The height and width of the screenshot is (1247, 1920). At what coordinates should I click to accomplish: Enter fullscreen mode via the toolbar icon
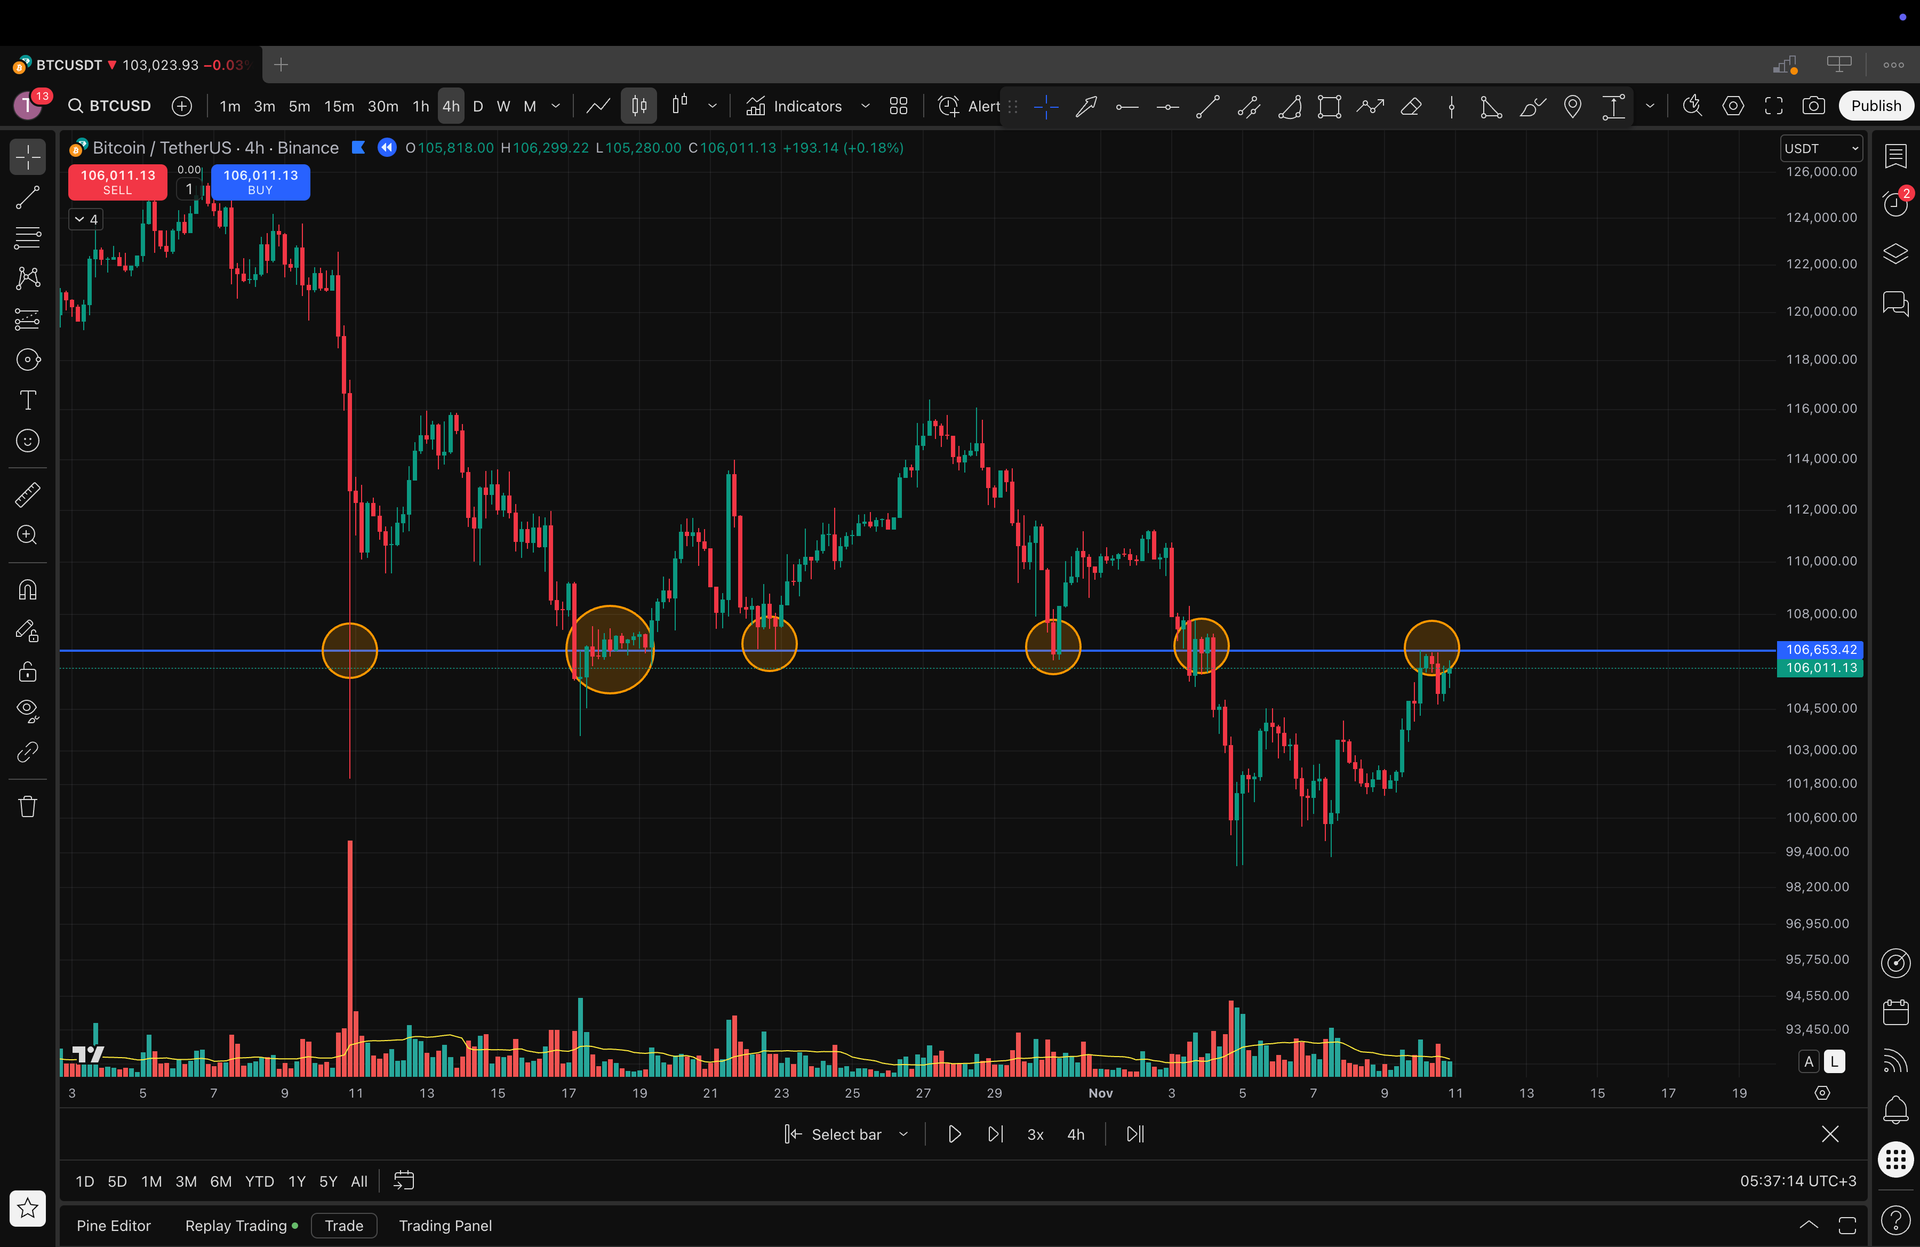(x=1776, y=105)
